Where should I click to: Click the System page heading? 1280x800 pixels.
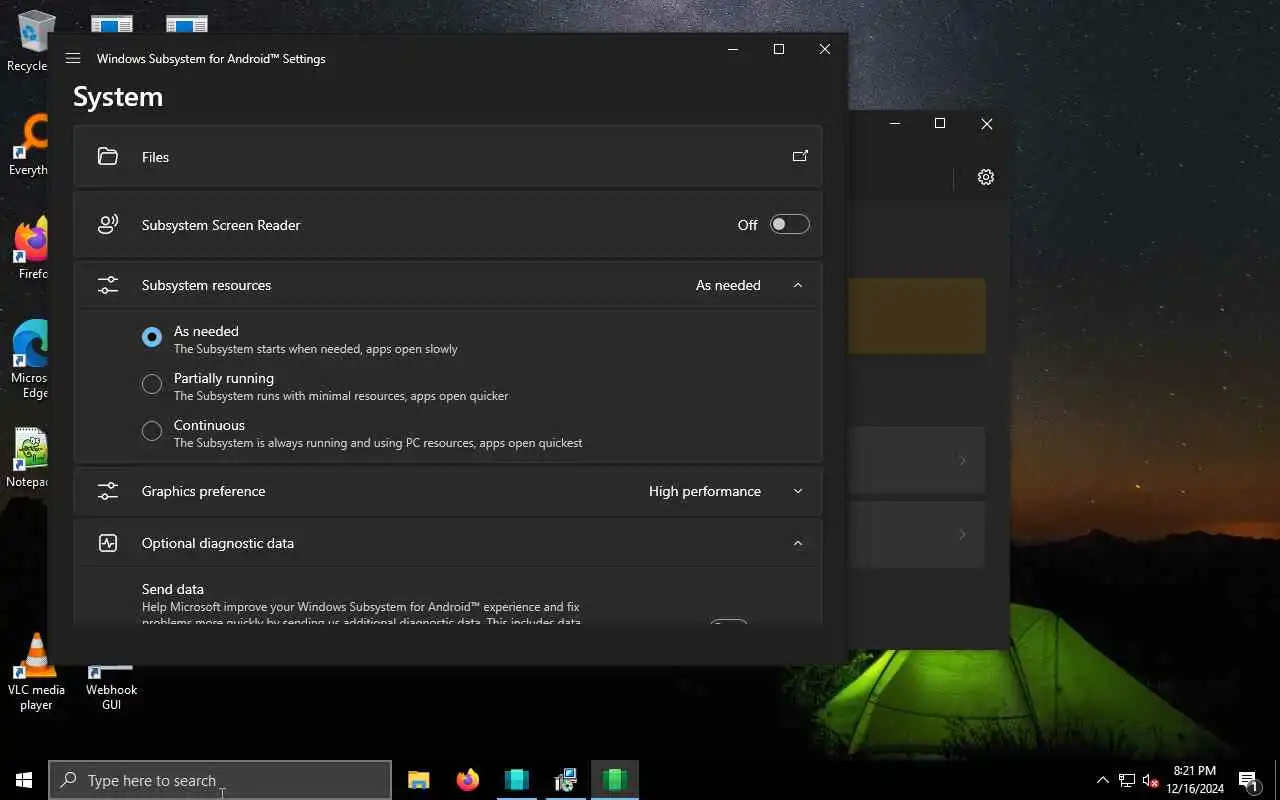[x=118, y=97]
